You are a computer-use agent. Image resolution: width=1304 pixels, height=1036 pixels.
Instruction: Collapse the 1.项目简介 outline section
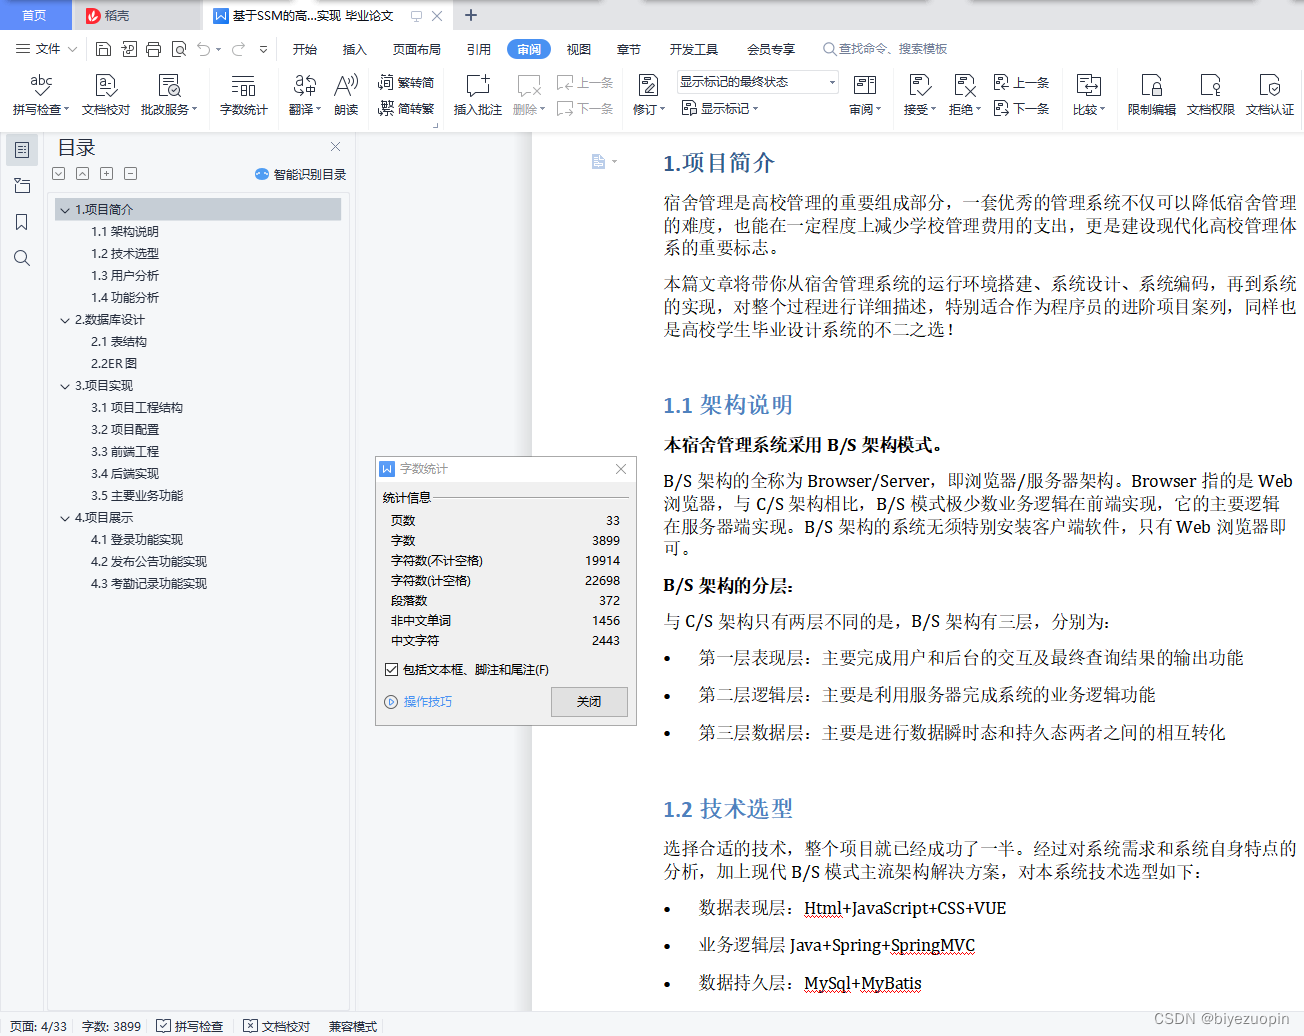pos(65,210)
